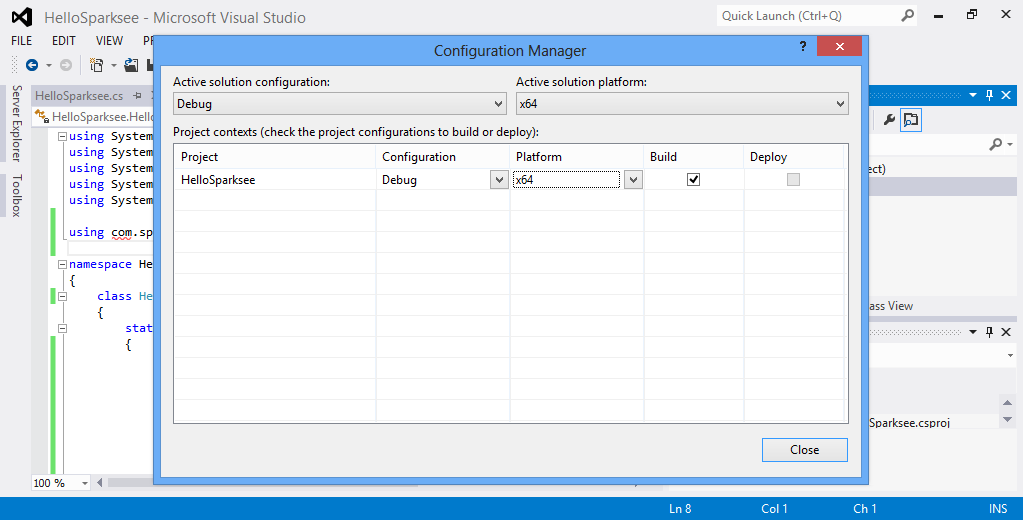Close the lower Properties panel
Screen dimensions: 1023x520
tap(1006, 332)
